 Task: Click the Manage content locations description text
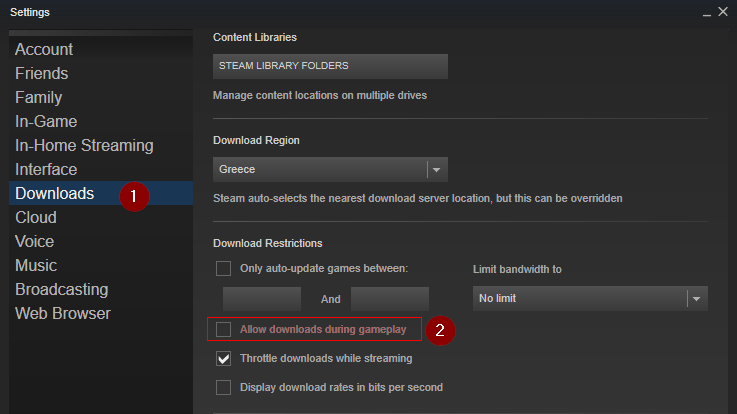(320, 95)
